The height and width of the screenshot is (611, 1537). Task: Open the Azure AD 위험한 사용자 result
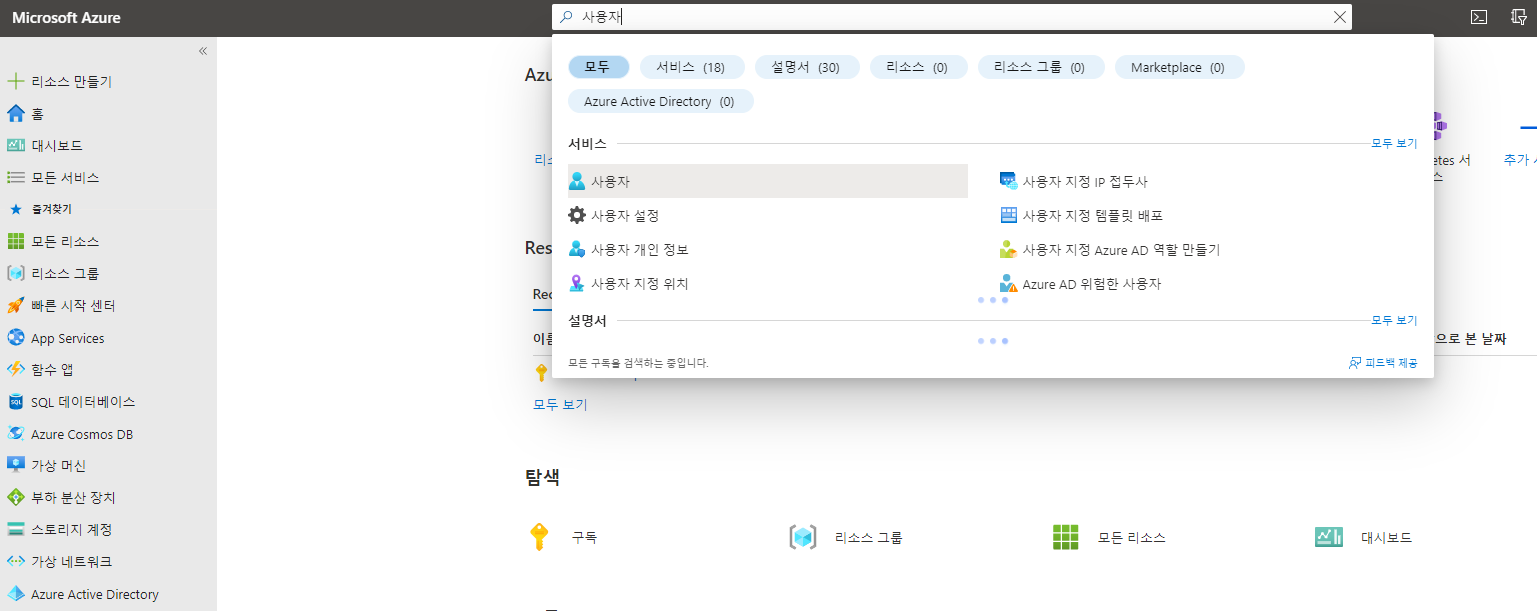(x=1080, y=283)
